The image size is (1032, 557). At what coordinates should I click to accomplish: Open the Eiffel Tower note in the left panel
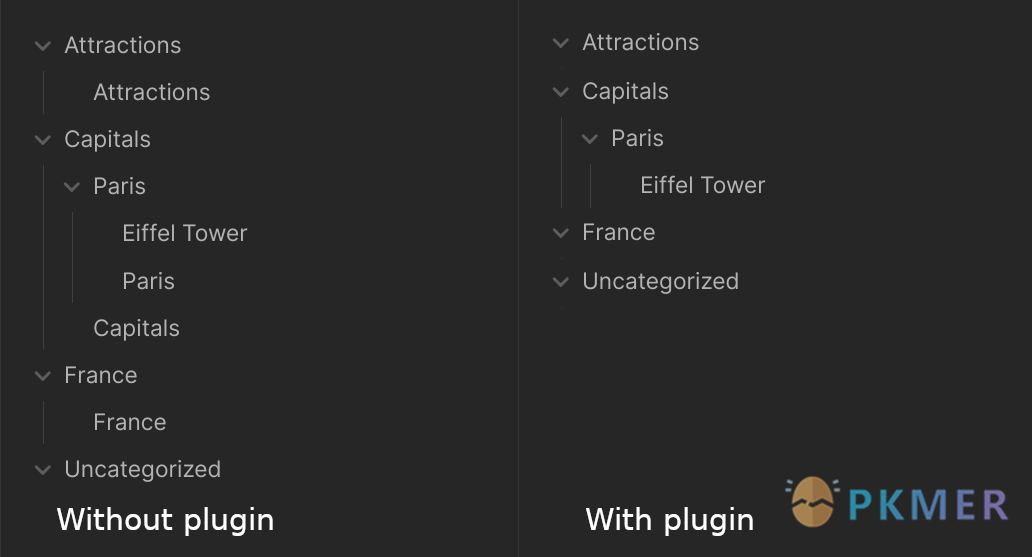pos(185,233)
